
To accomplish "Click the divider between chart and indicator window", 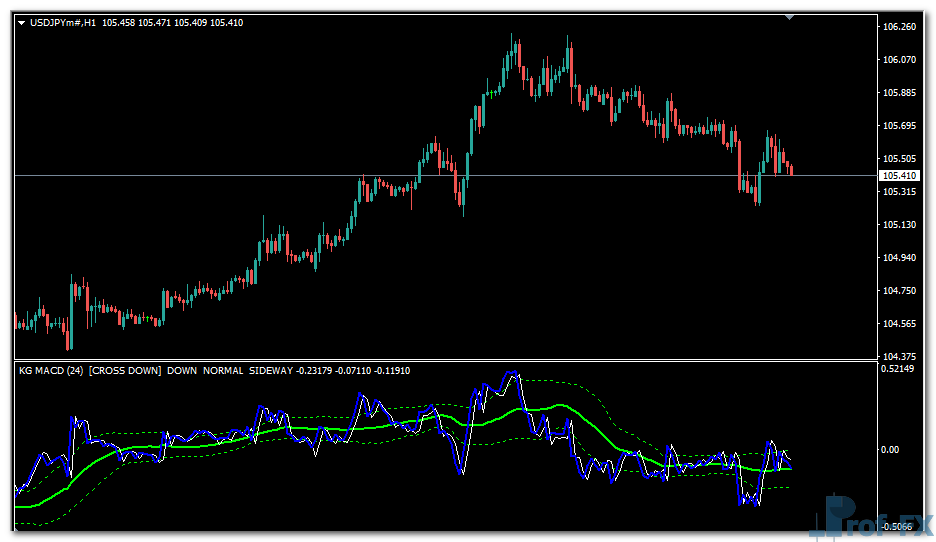I will tap(440, 361).
